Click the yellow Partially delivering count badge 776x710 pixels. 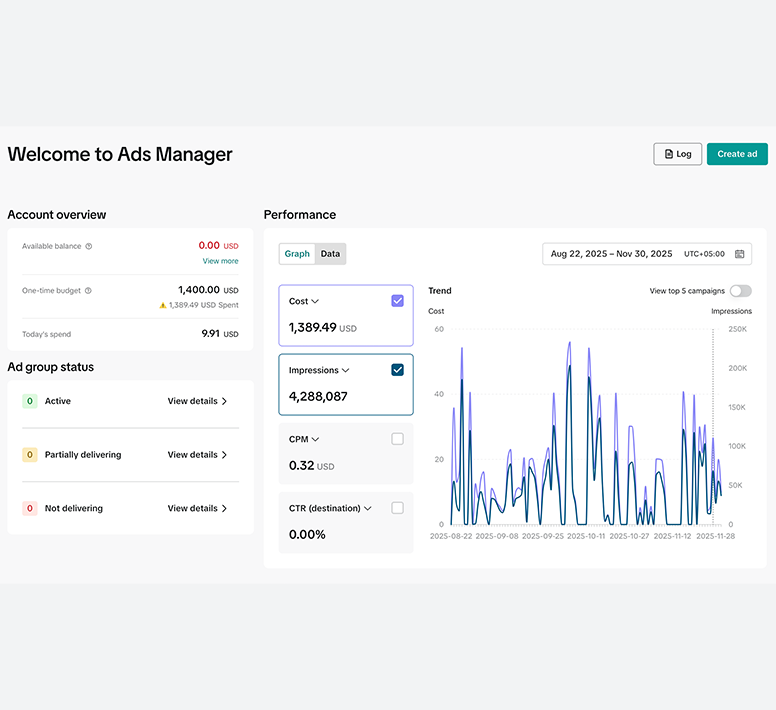[x=30, y=455]
